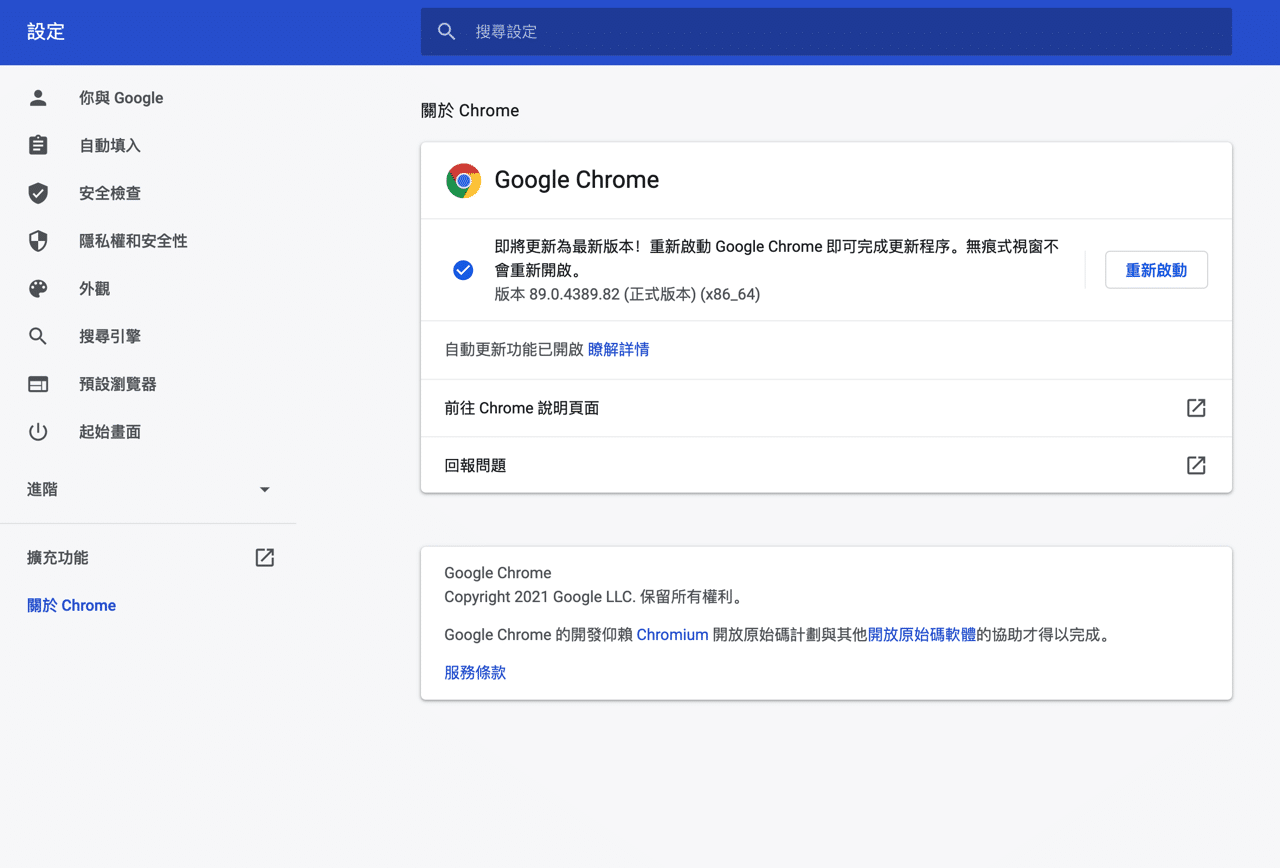Screen dimensions: 1280x868
Task: Click the magnifier icon beside 搜尋引擎
Action: pos(38,336)
